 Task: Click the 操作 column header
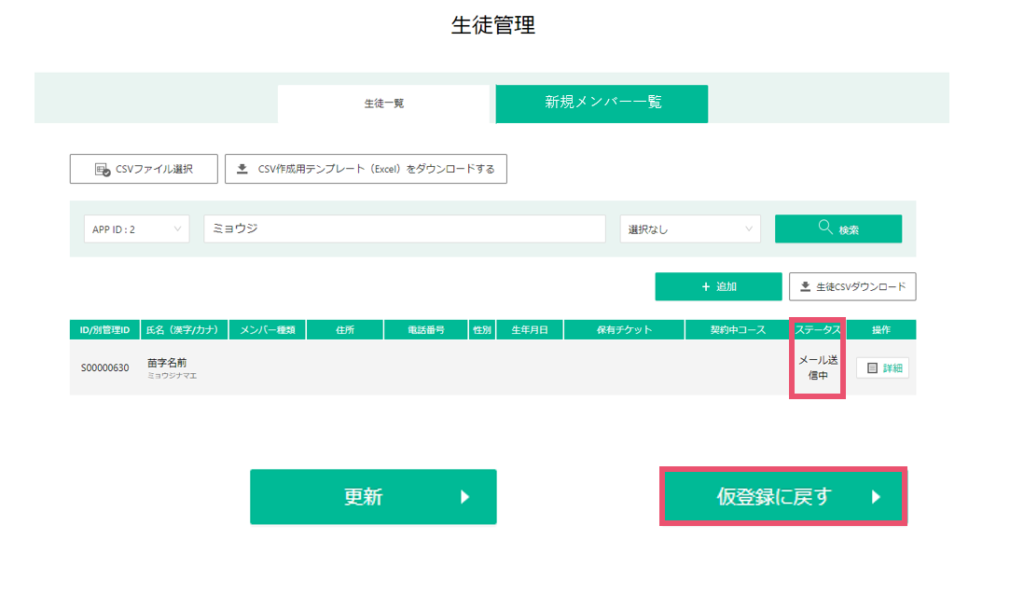click(881, 330)
